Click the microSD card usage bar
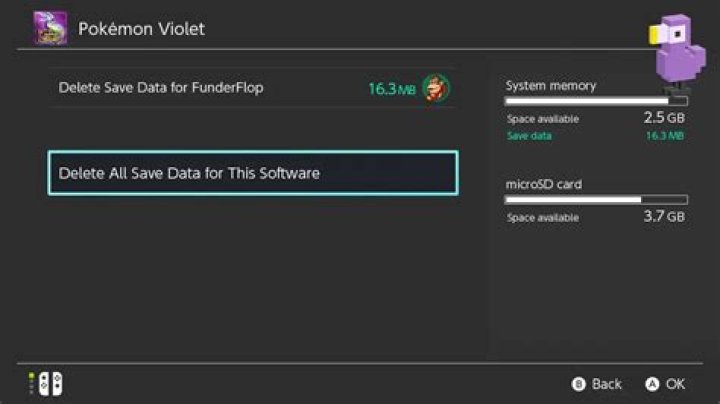Viewport: 720px width, 404px height. coord(596,200)
